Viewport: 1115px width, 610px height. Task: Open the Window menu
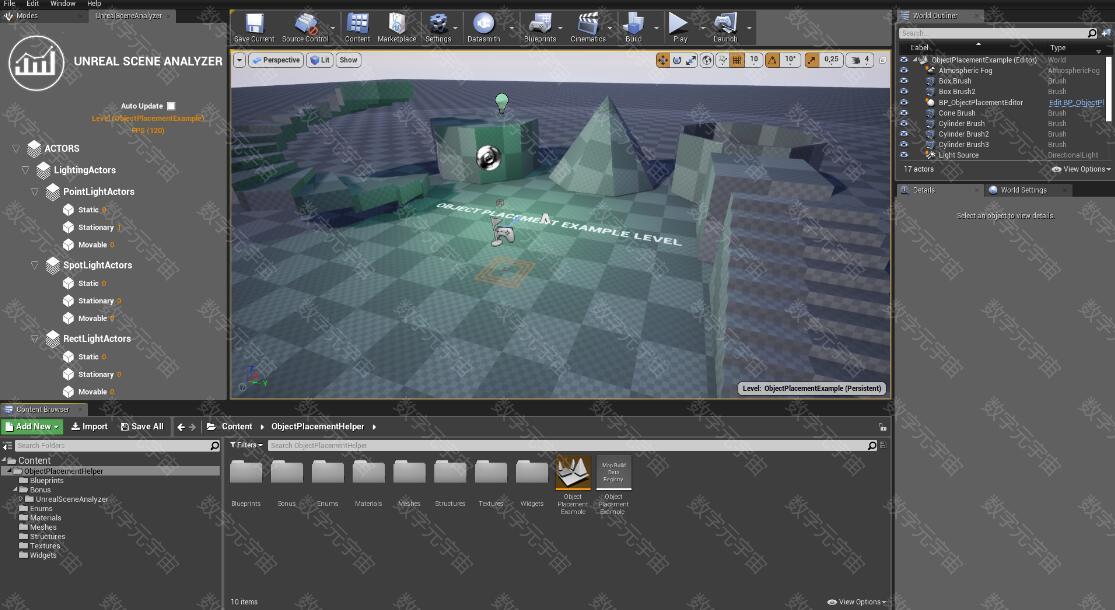pos(63,4)
